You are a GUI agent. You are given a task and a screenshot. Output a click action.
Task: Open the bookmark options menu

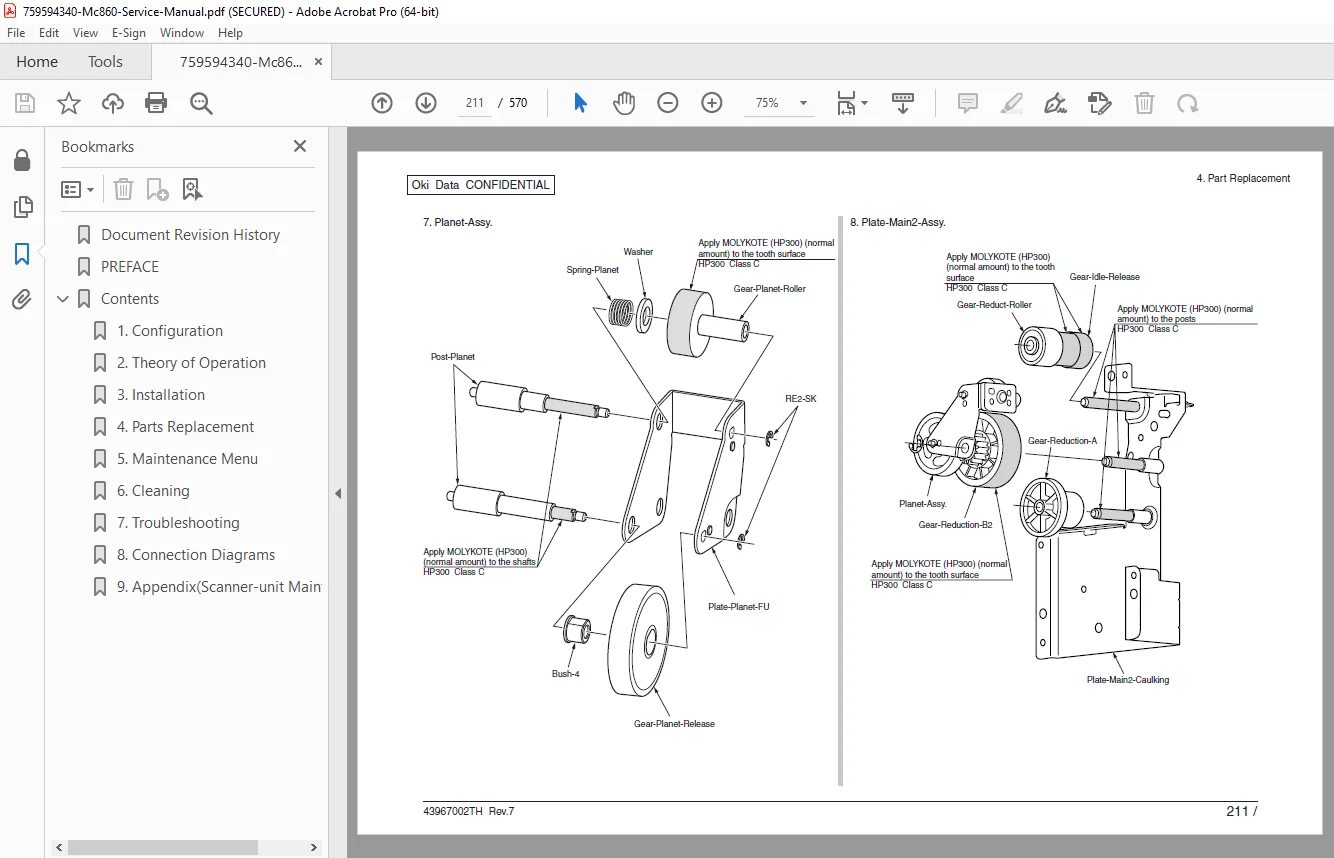(78, 189)
